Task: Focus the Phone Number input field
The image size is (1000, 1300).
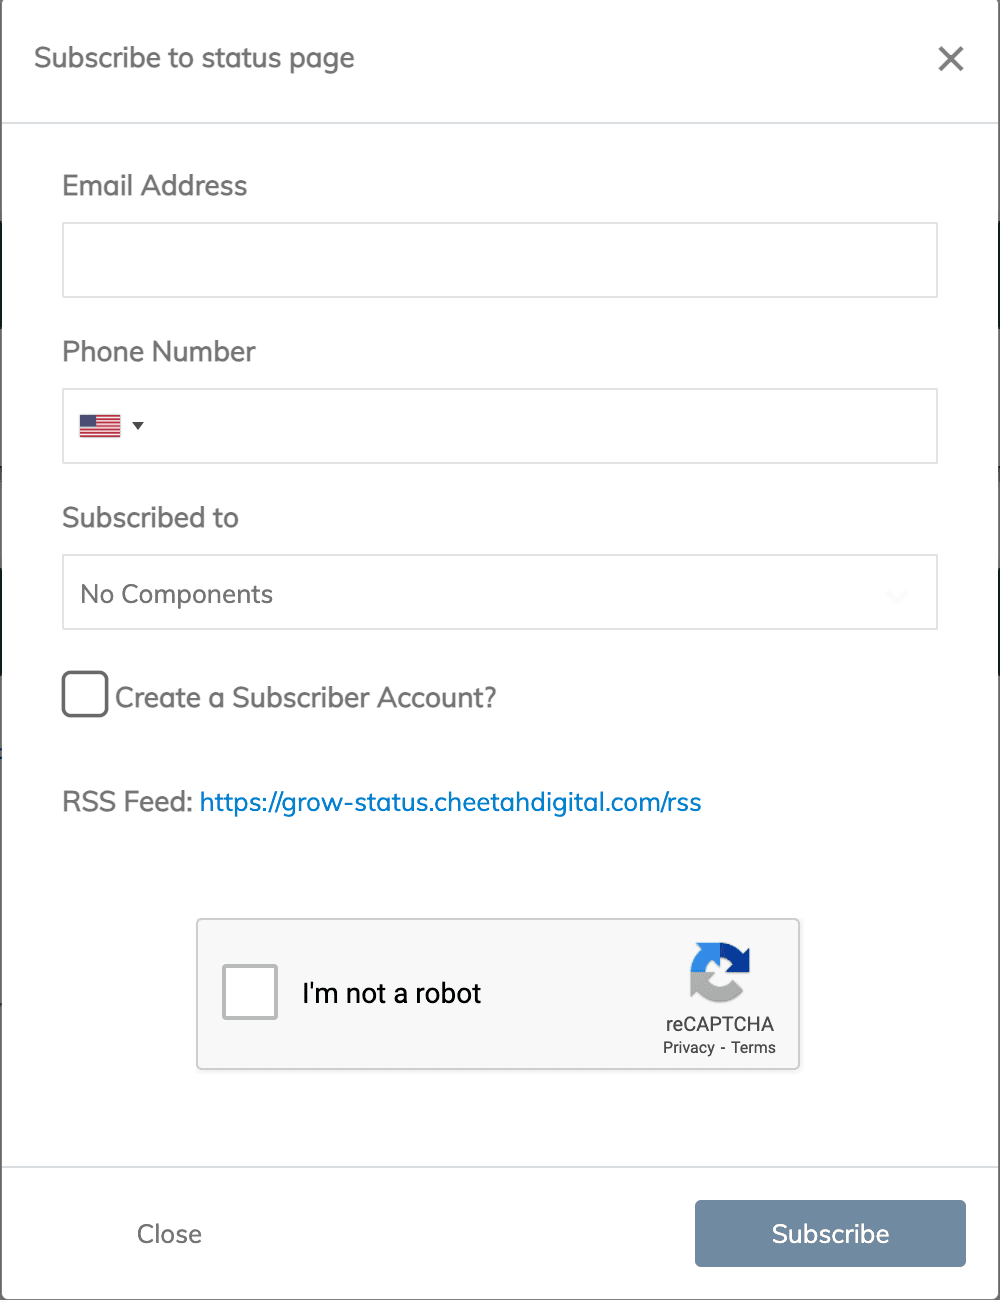Action: point(540,426)
